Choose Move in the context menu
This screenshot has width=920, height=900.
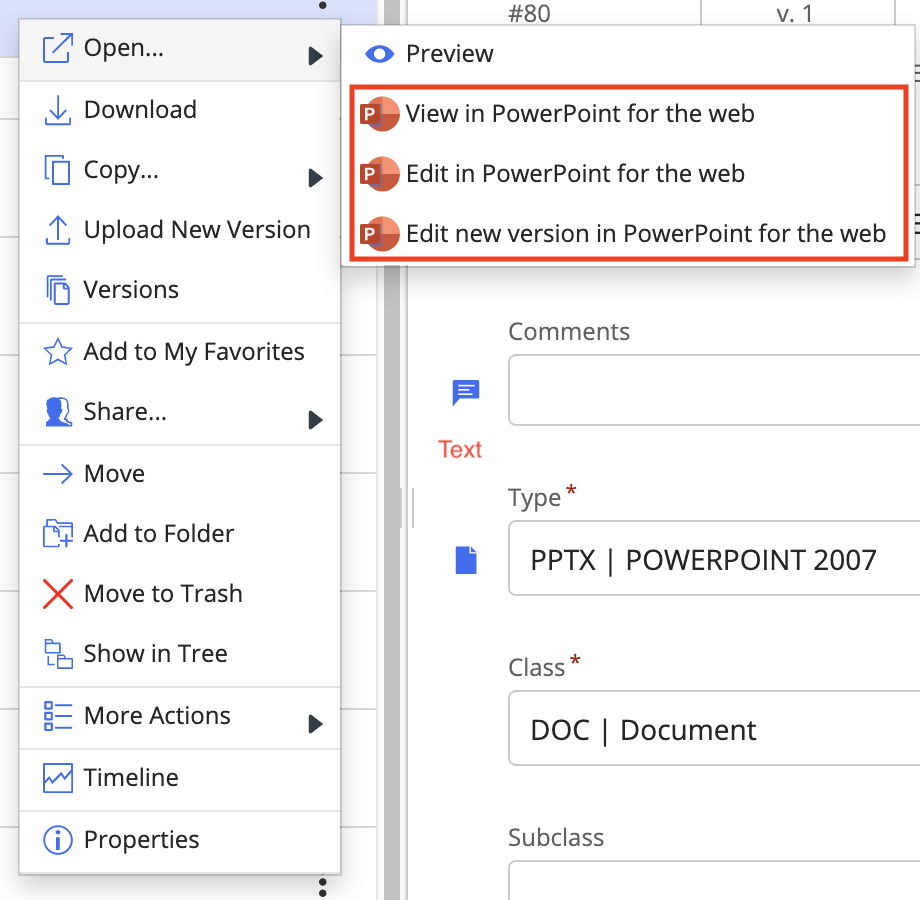click(x=114, y=474)
